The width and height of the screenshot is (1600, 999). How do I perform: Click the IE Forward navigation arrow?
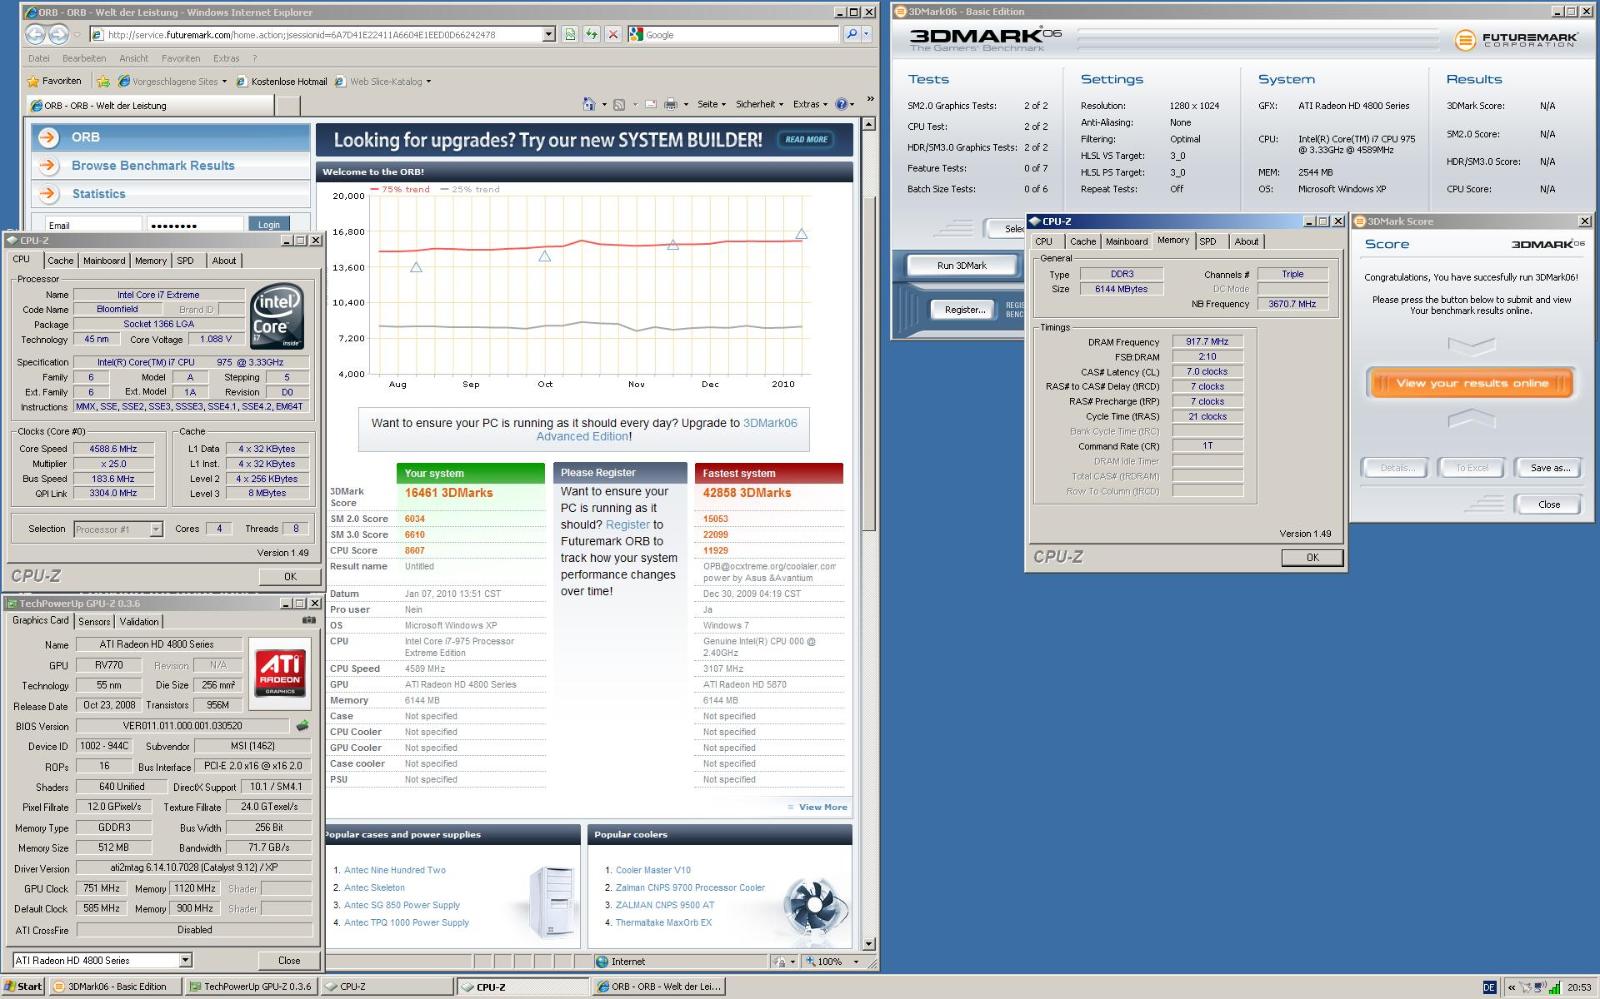point(59,34)
